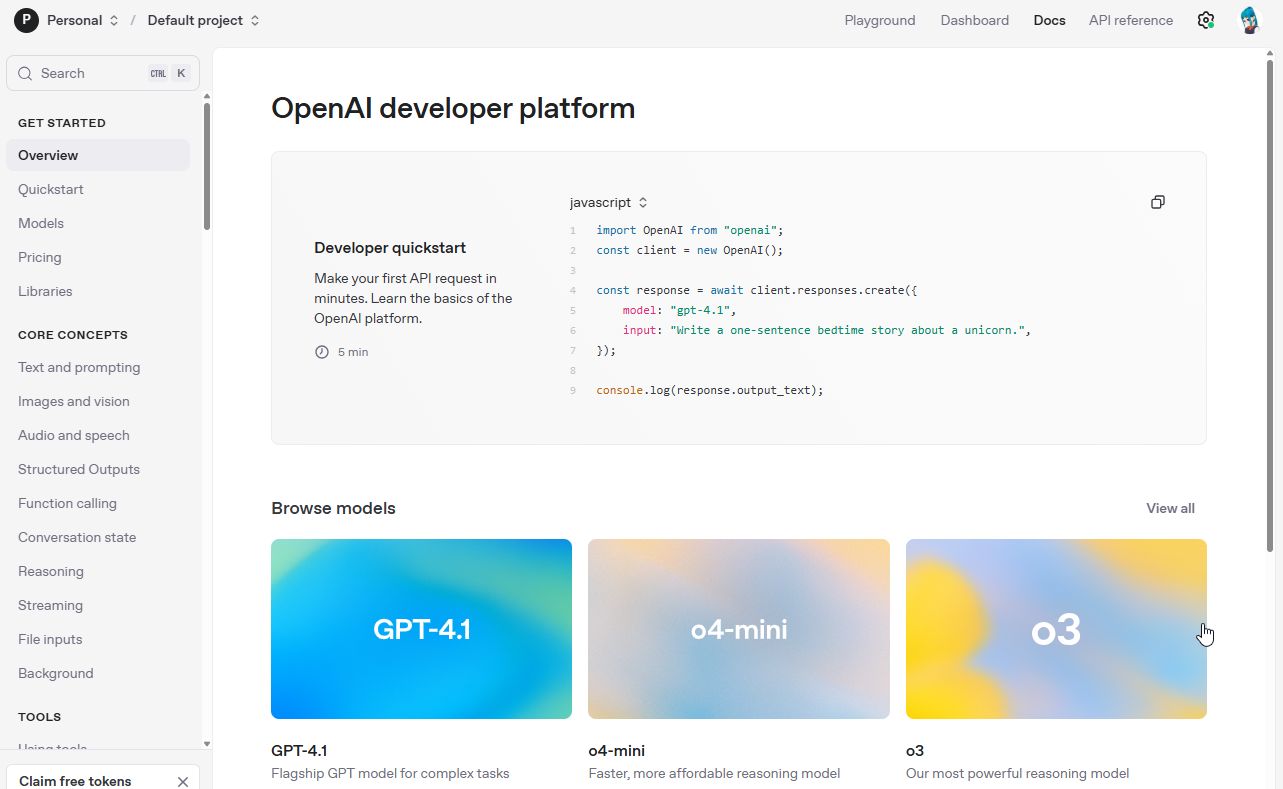
Task: Close the Claim free tokens banner
Action: [x=182, y=781]
